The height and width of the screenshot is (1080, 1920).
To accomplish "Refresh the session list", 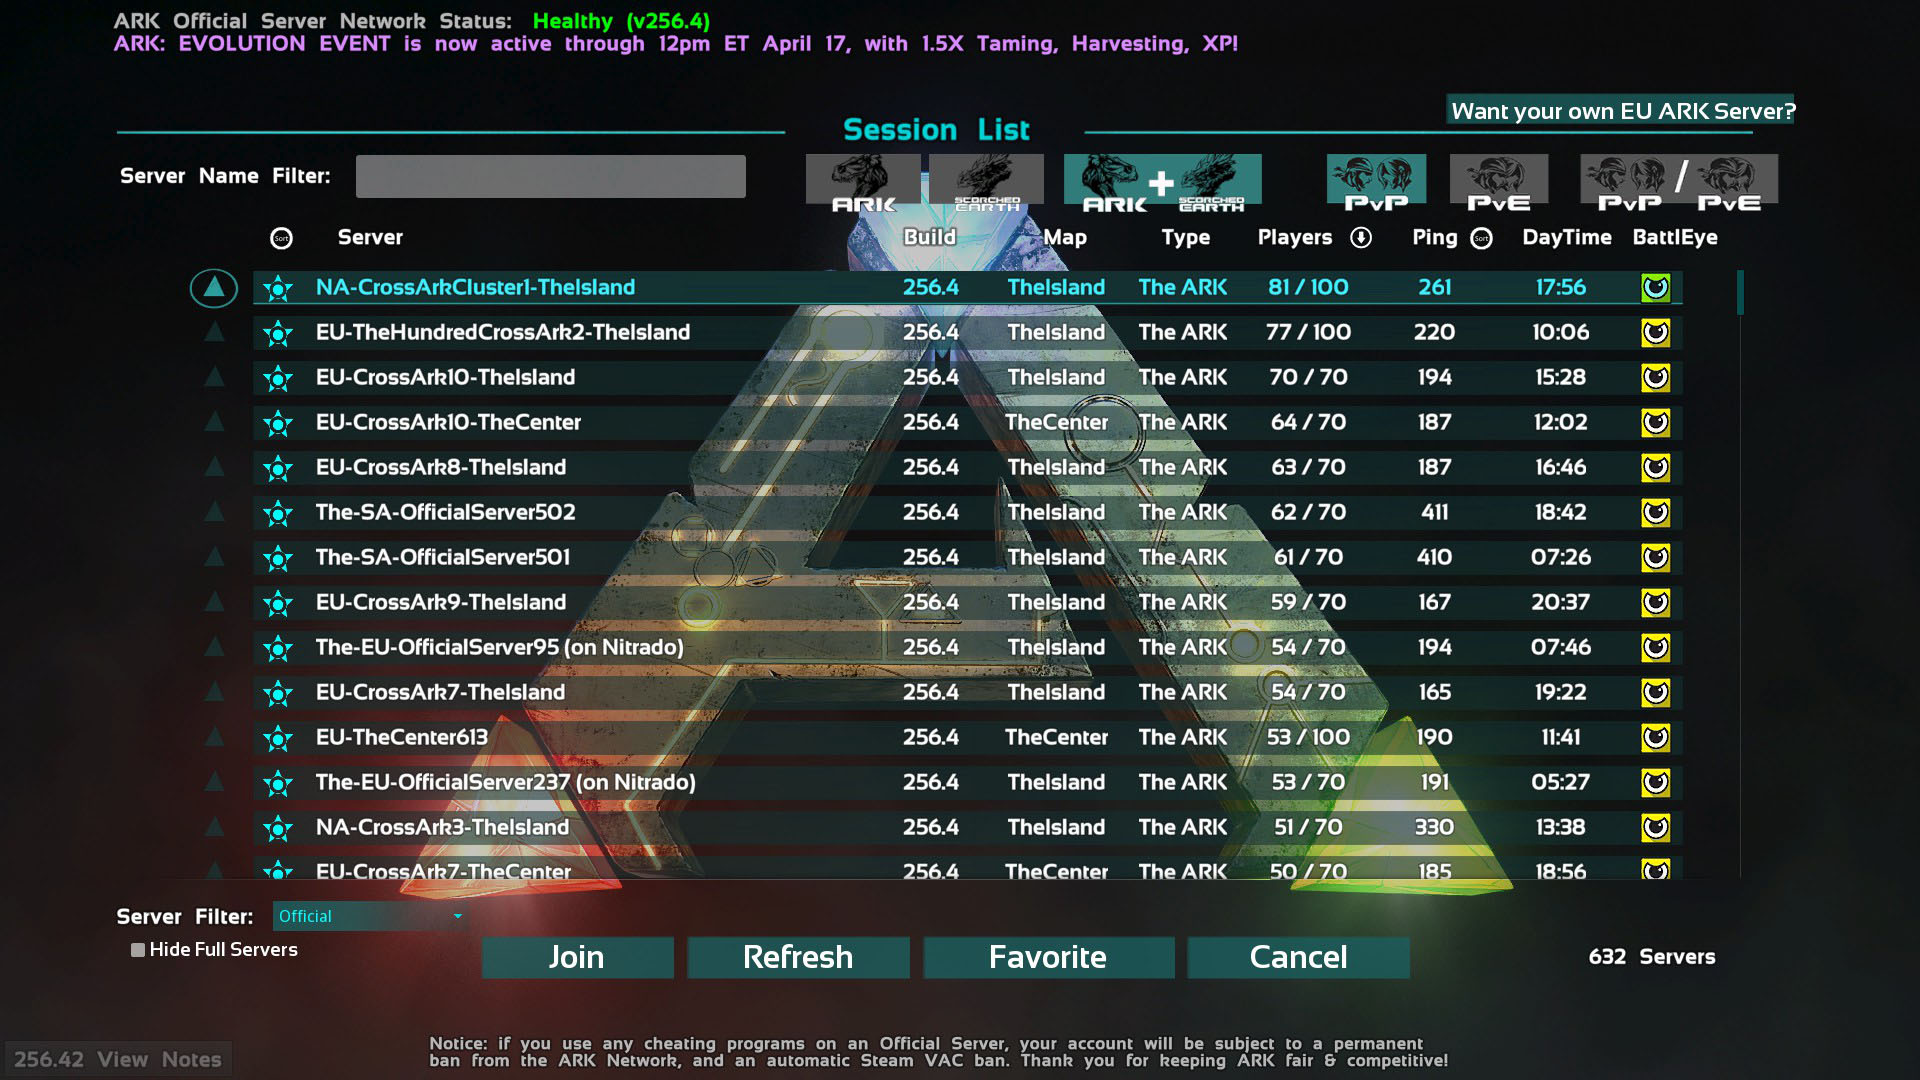I will pos(798,957).
